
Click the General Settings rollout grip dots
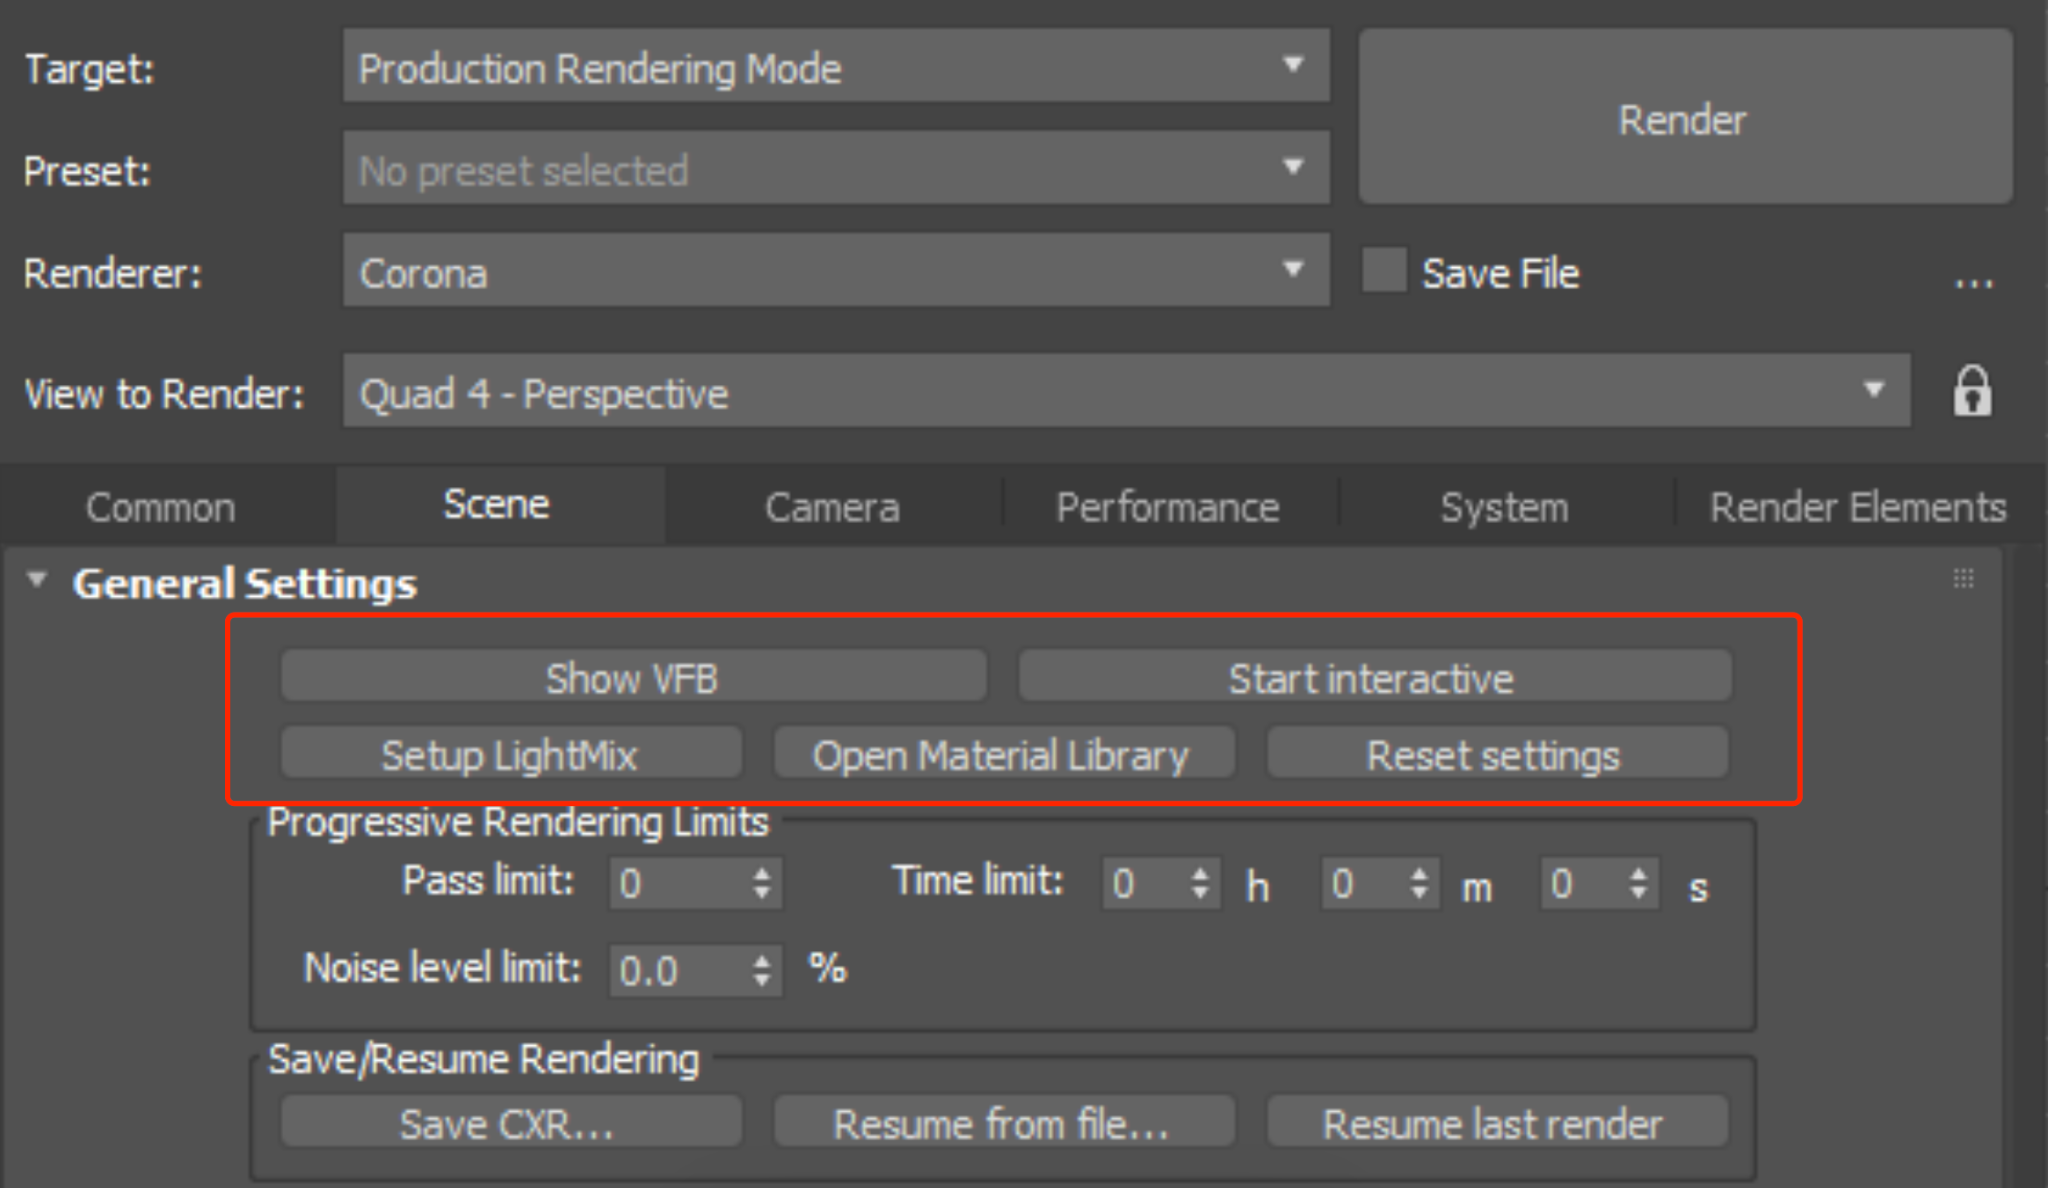[x=1963, y=579]
